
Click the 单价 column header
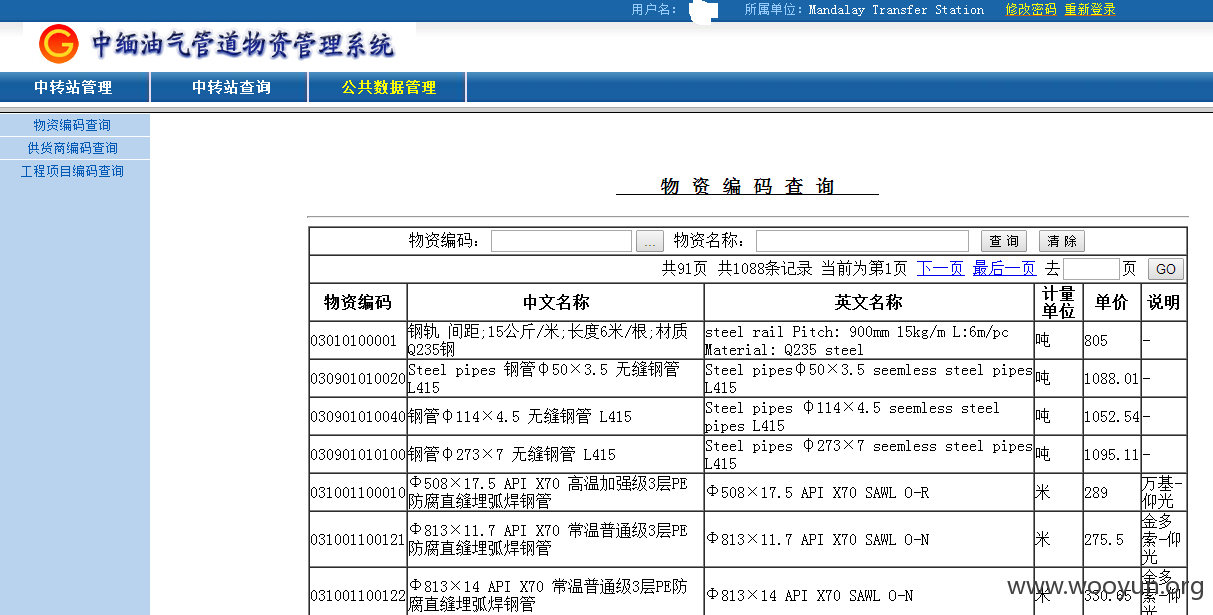coord(1111,302)
